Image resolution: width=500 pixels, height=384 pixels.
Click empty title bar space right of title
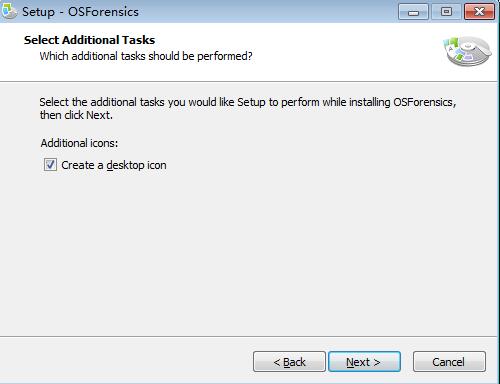[267, 12]
